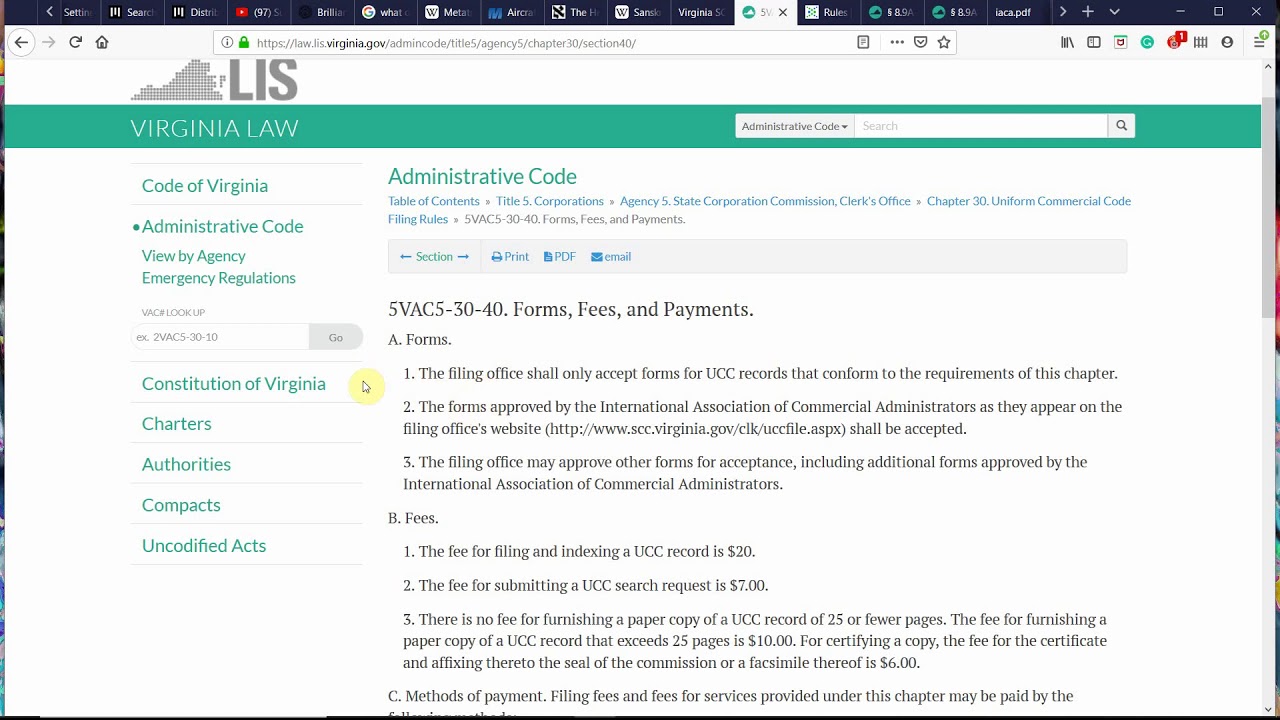Open Code of Virginia
Screen dimensions: 1280x720
[x=205, y=186]
